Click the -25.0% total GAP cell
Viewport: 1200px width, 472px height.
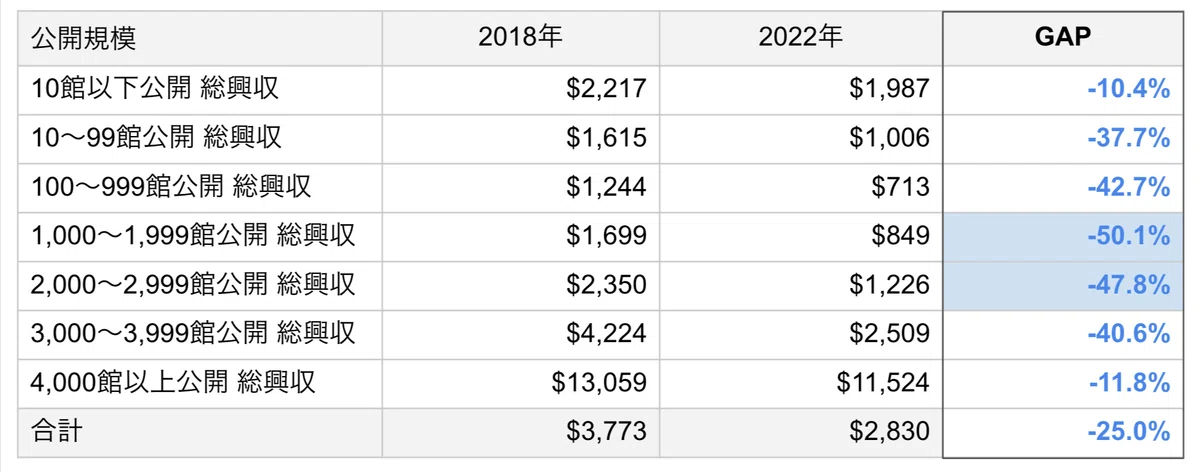coord(1062,432)
